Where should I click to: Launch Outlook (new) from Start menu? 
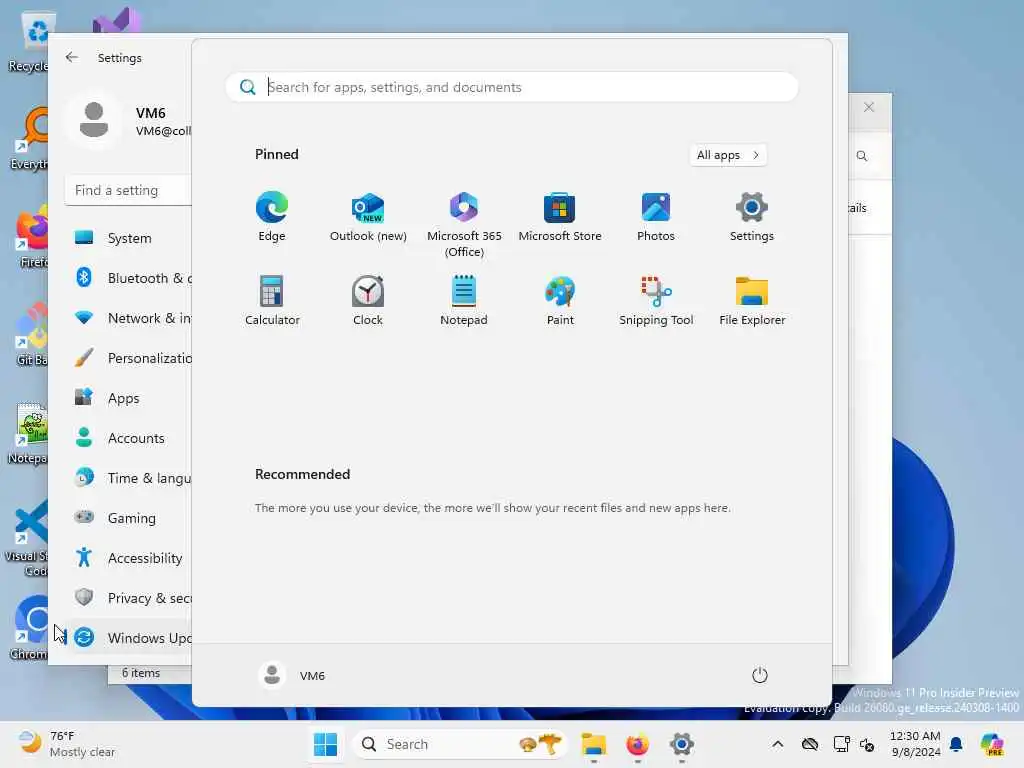[368, 217]
